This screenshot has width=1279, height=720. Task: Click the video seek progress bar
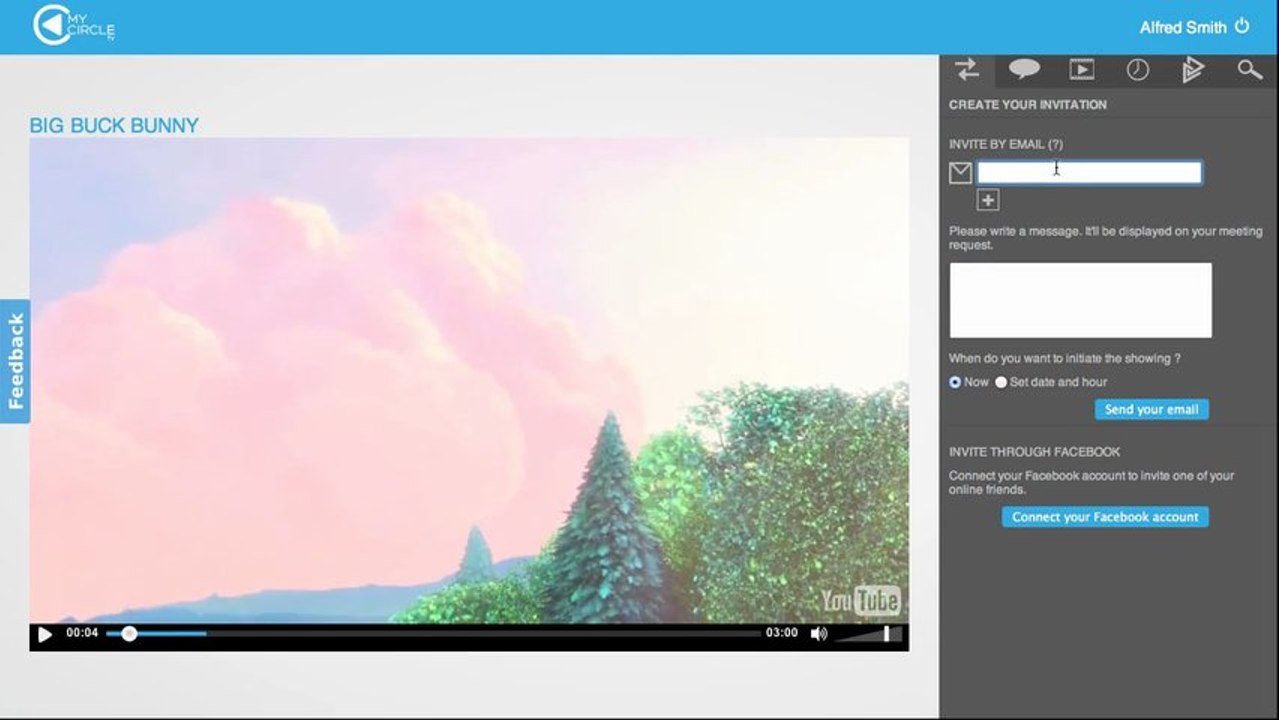click(x=434, y=633)
